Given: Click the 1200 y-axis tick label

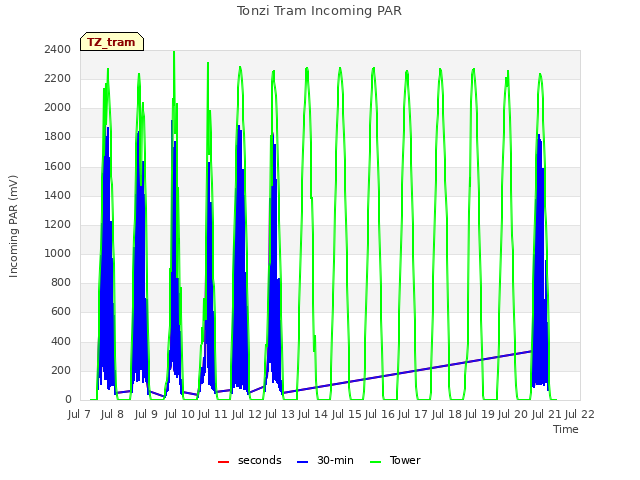Looking at the screenshot, I should (58, 224).
